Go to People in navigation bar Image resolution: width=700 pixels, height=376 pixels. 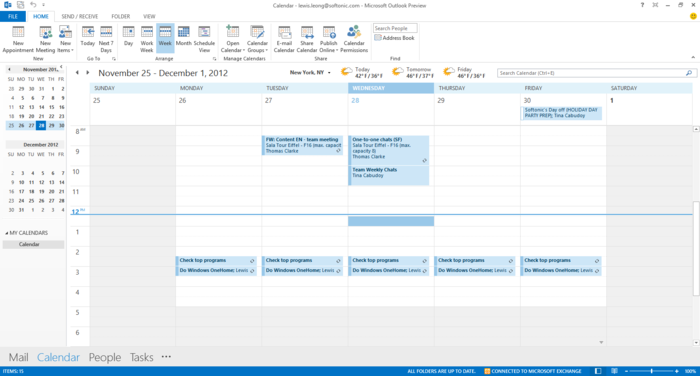pos(104,357)
